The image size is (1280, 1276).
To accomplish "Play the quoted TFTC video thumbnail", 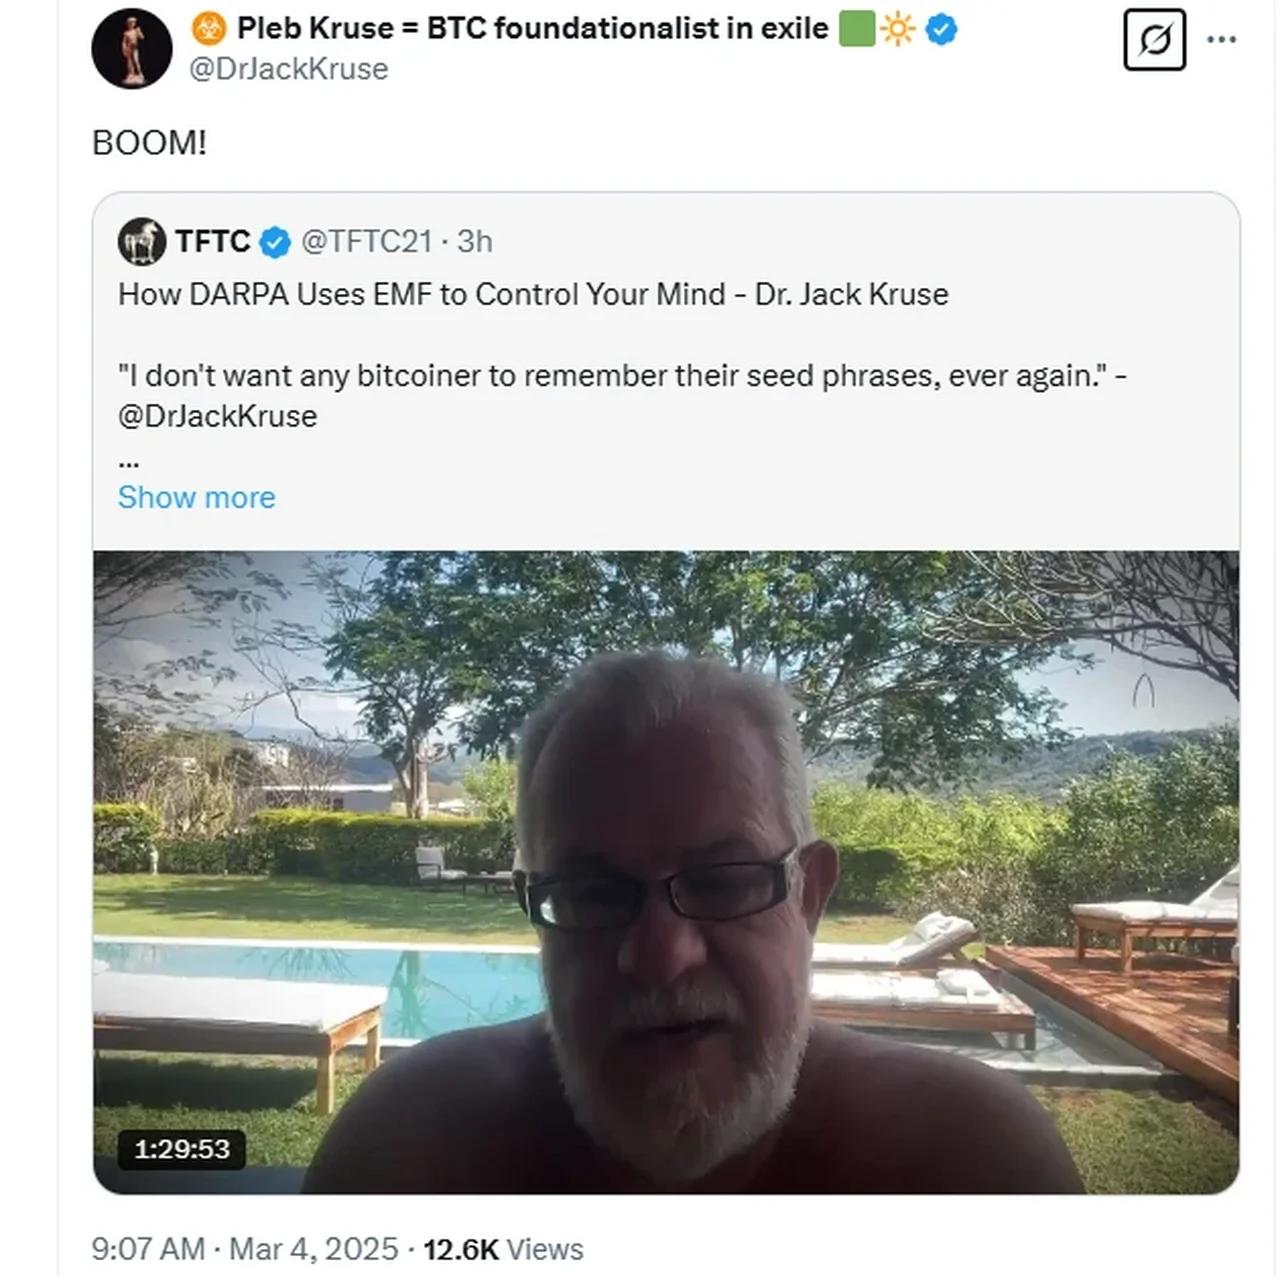I will [666, 872].
